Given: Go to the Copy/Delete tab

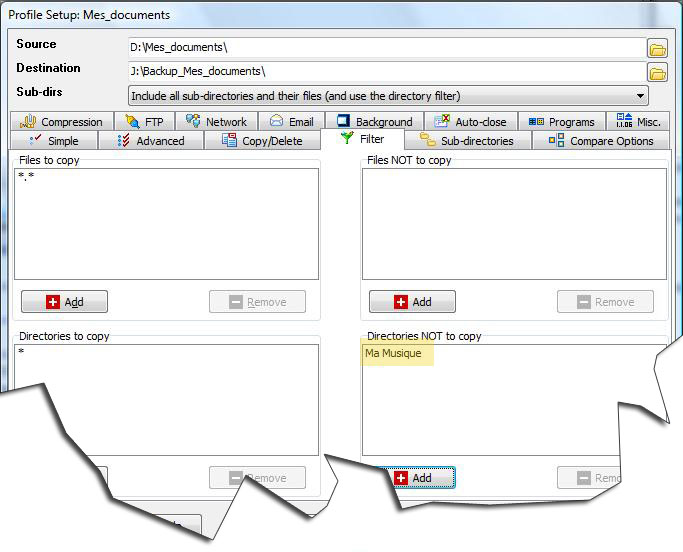Looking at the screenshot, I should [x=262, y=141].
